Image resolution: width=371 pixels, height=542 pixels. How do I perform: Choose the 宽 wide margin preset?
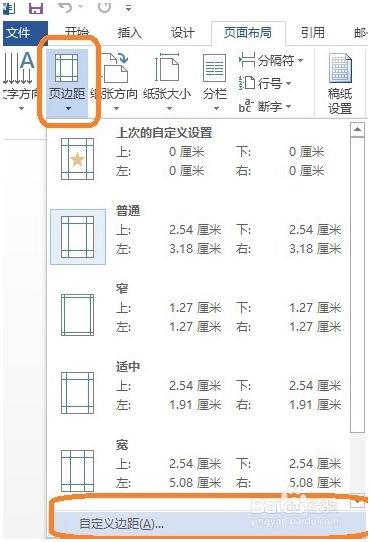point(198,467)
